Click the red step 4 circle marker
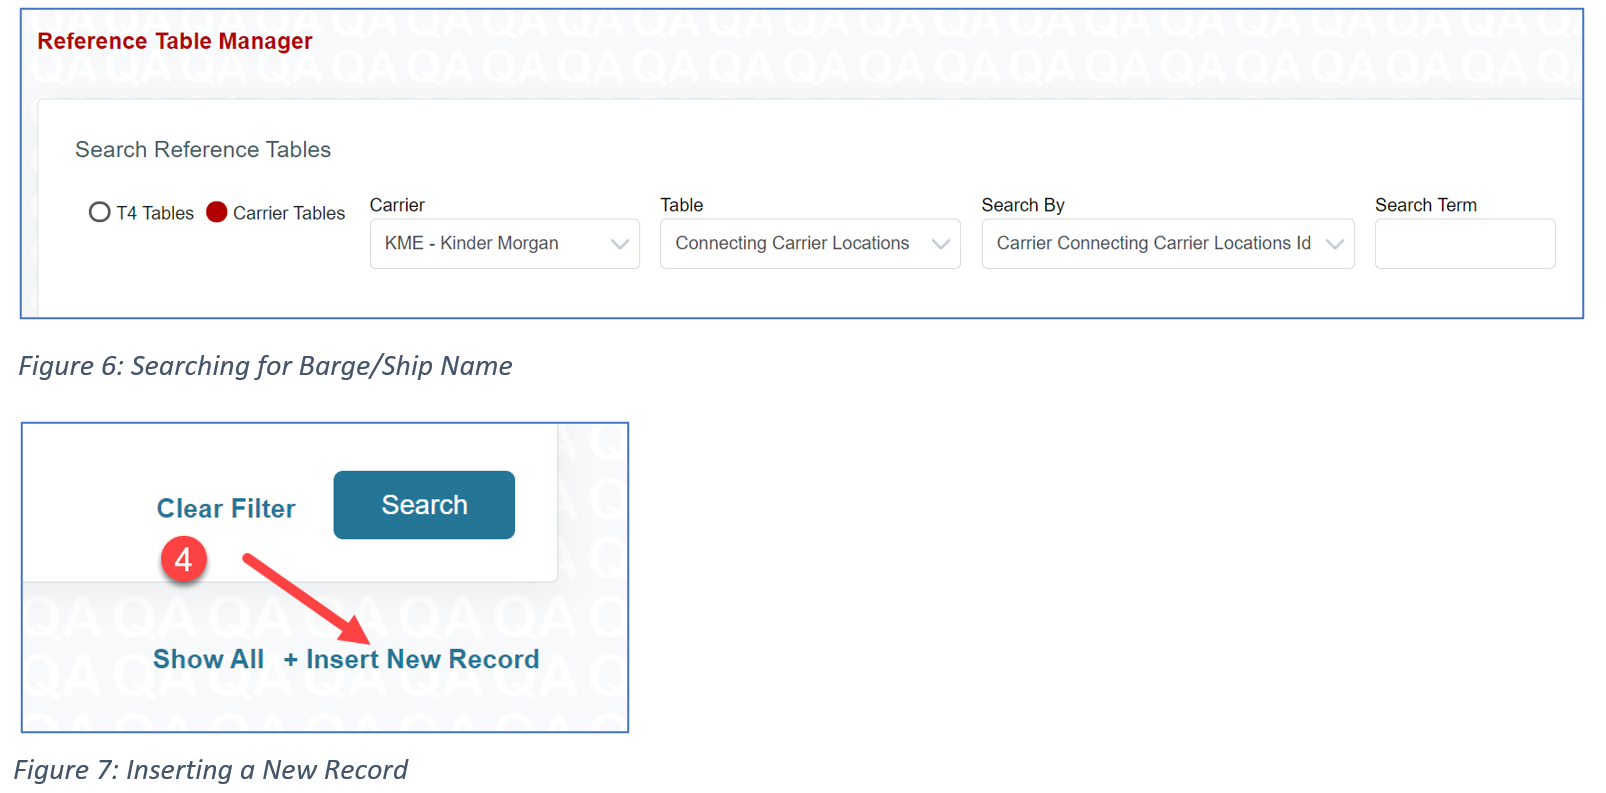Screen dimensions: 1606x793 pos(184,560)
